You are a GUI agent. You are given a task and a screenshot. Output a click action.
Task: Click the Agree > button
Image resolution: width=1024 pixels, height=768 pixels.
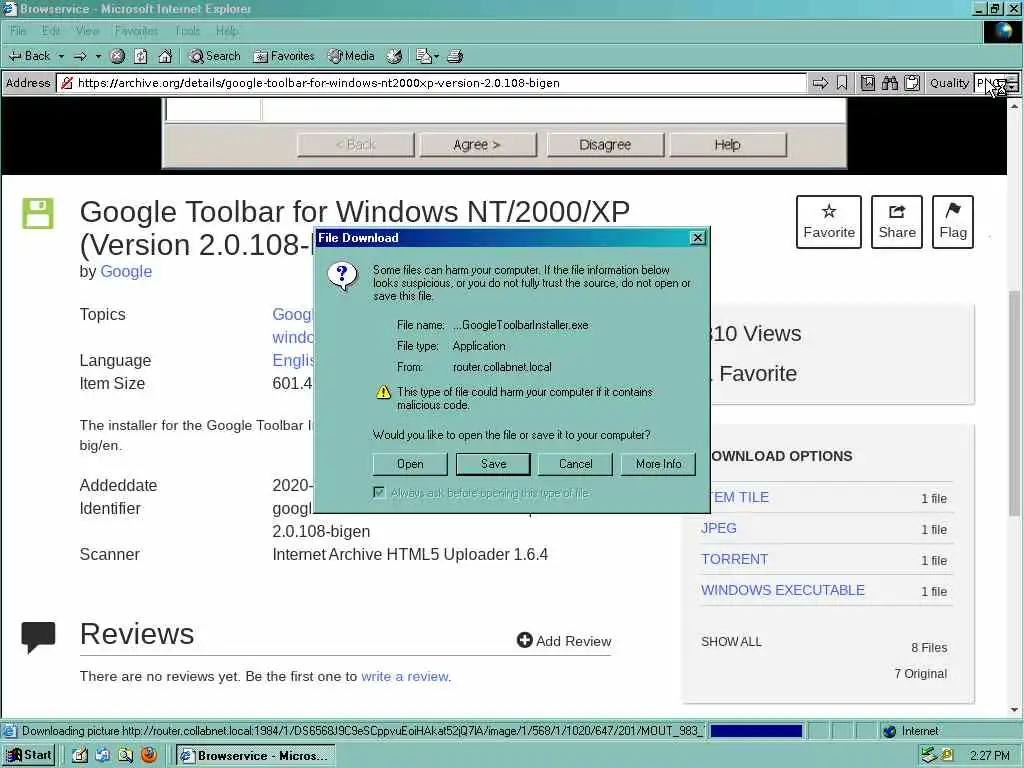(x=477, y=144)
